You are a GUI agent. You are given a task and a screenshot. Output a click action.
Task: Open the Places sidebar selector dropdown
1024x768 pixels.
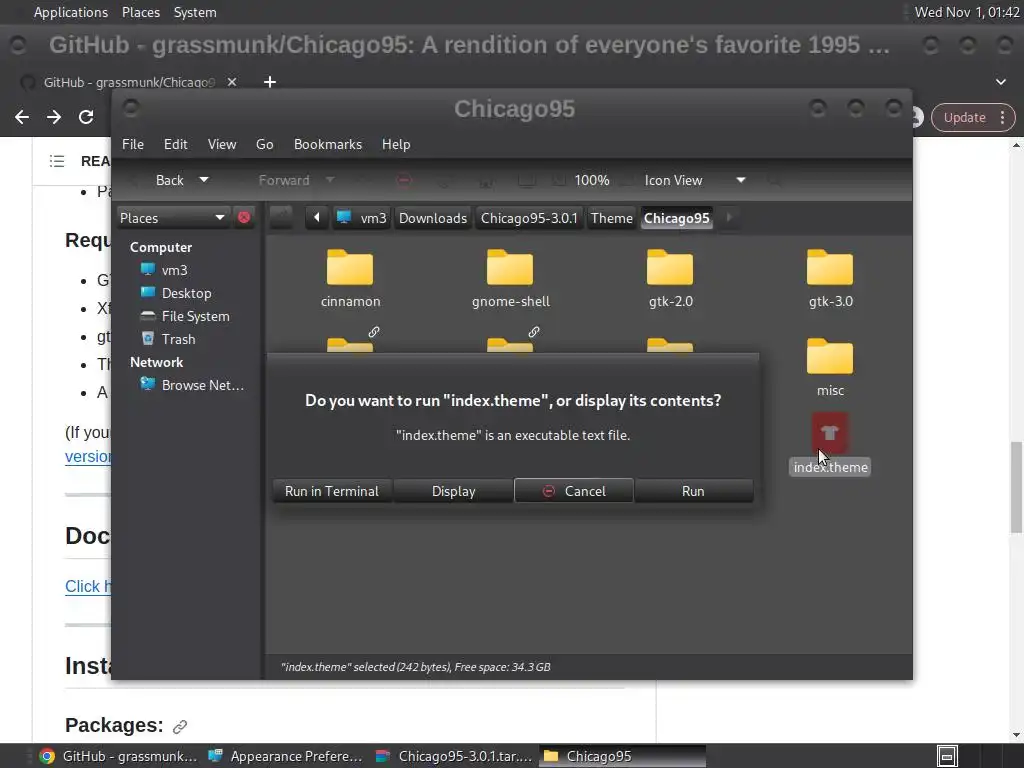point(172,217)
